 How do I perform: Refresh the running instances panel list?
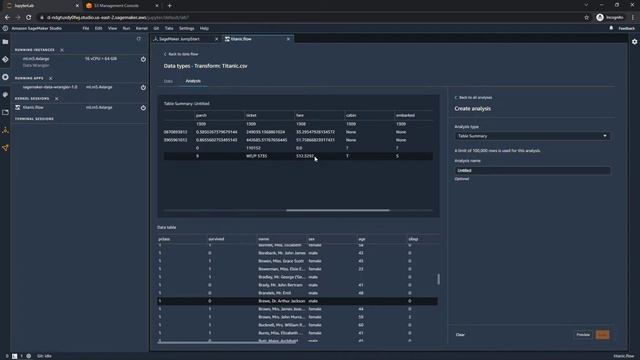139,39
